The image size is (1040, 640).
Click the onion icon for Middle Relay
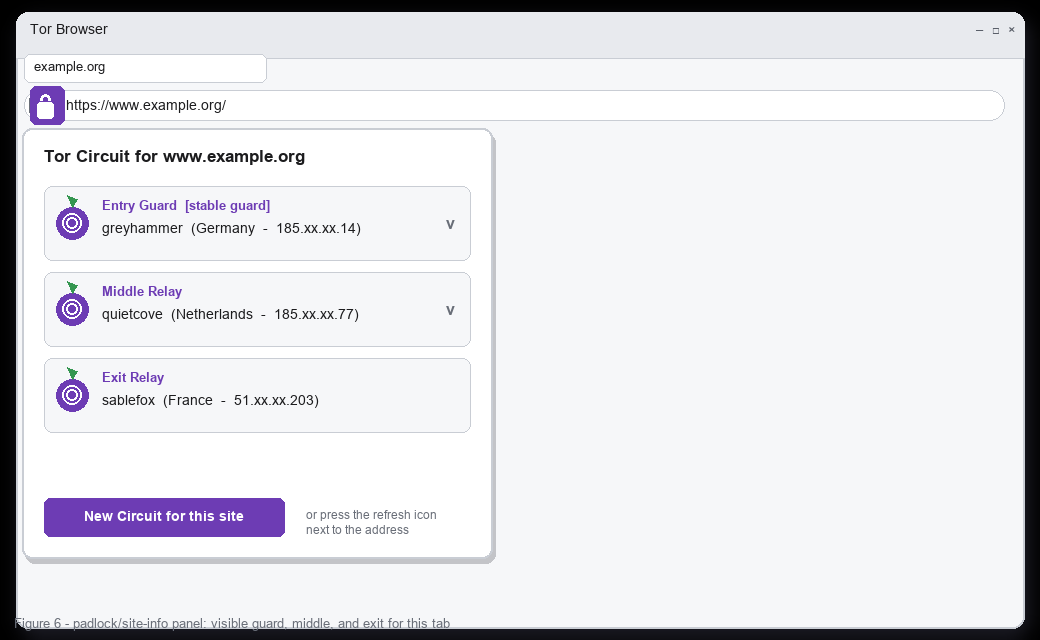[72, 304]
